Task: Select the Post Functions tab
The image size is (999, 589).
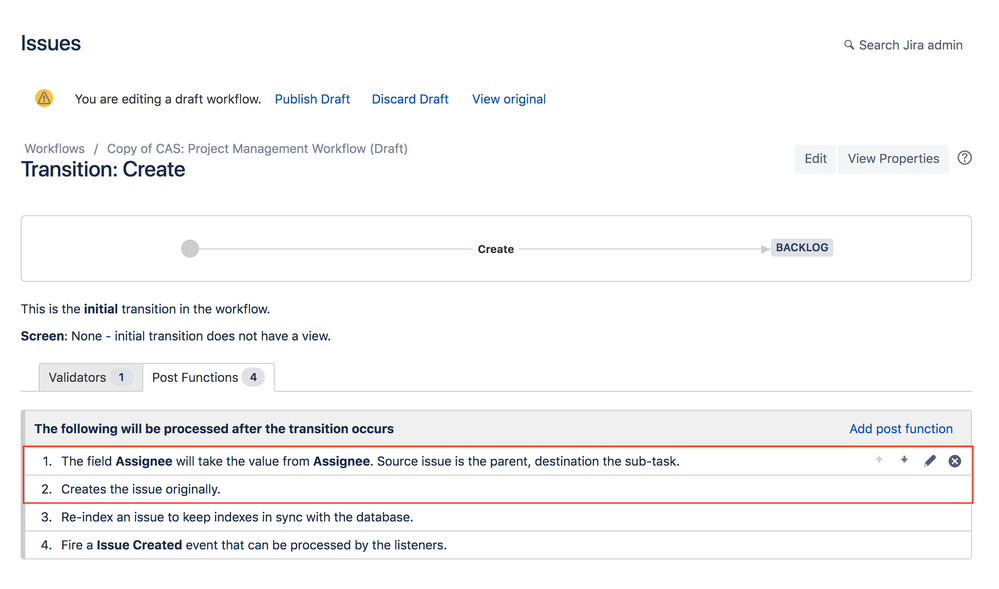Action: [208, 377]
